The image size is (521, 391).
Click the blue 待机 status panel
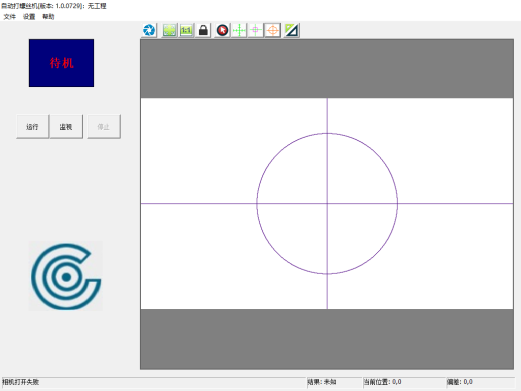[61, 63]
